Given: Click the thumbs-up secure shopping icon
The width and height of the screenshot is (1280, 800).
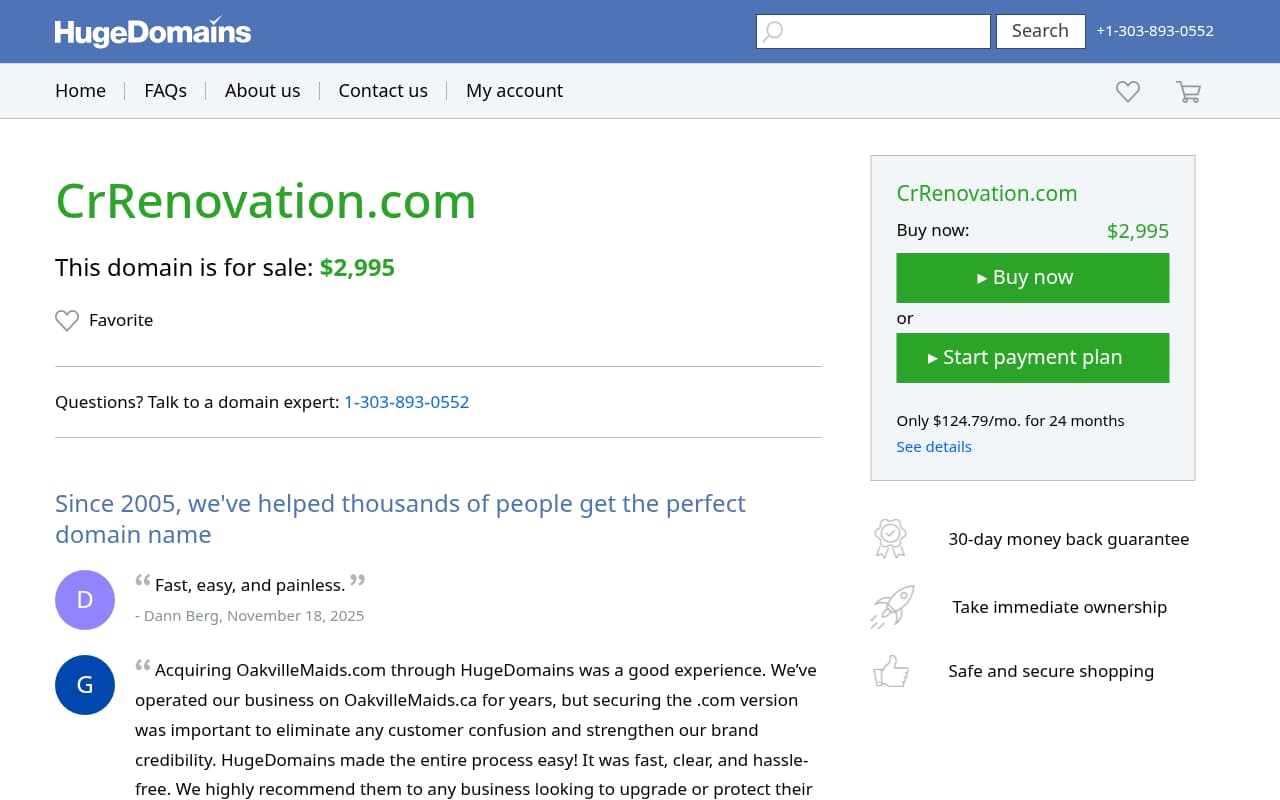Looking at the screenshot, I should (891, 671).
